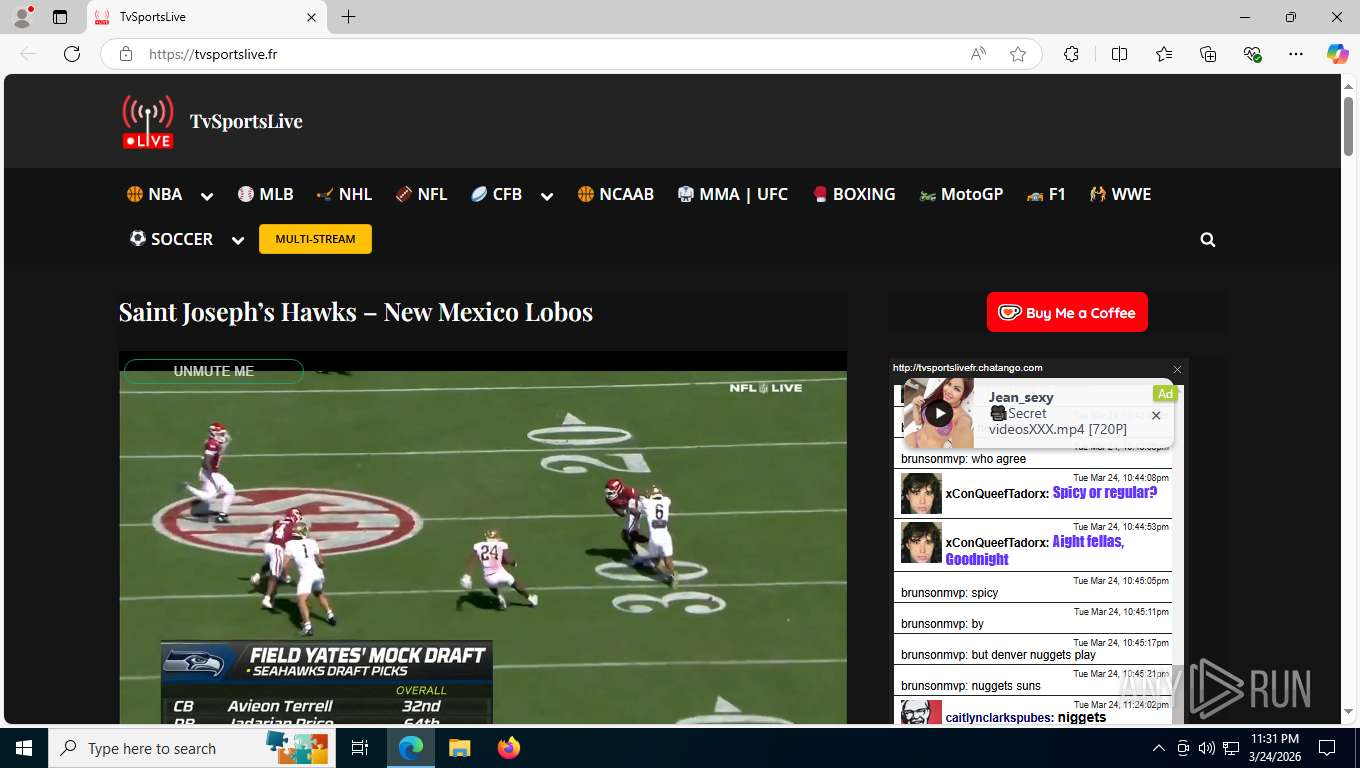Open the BOXING category
The image size is (1360, 768).
tap(853, 194)
